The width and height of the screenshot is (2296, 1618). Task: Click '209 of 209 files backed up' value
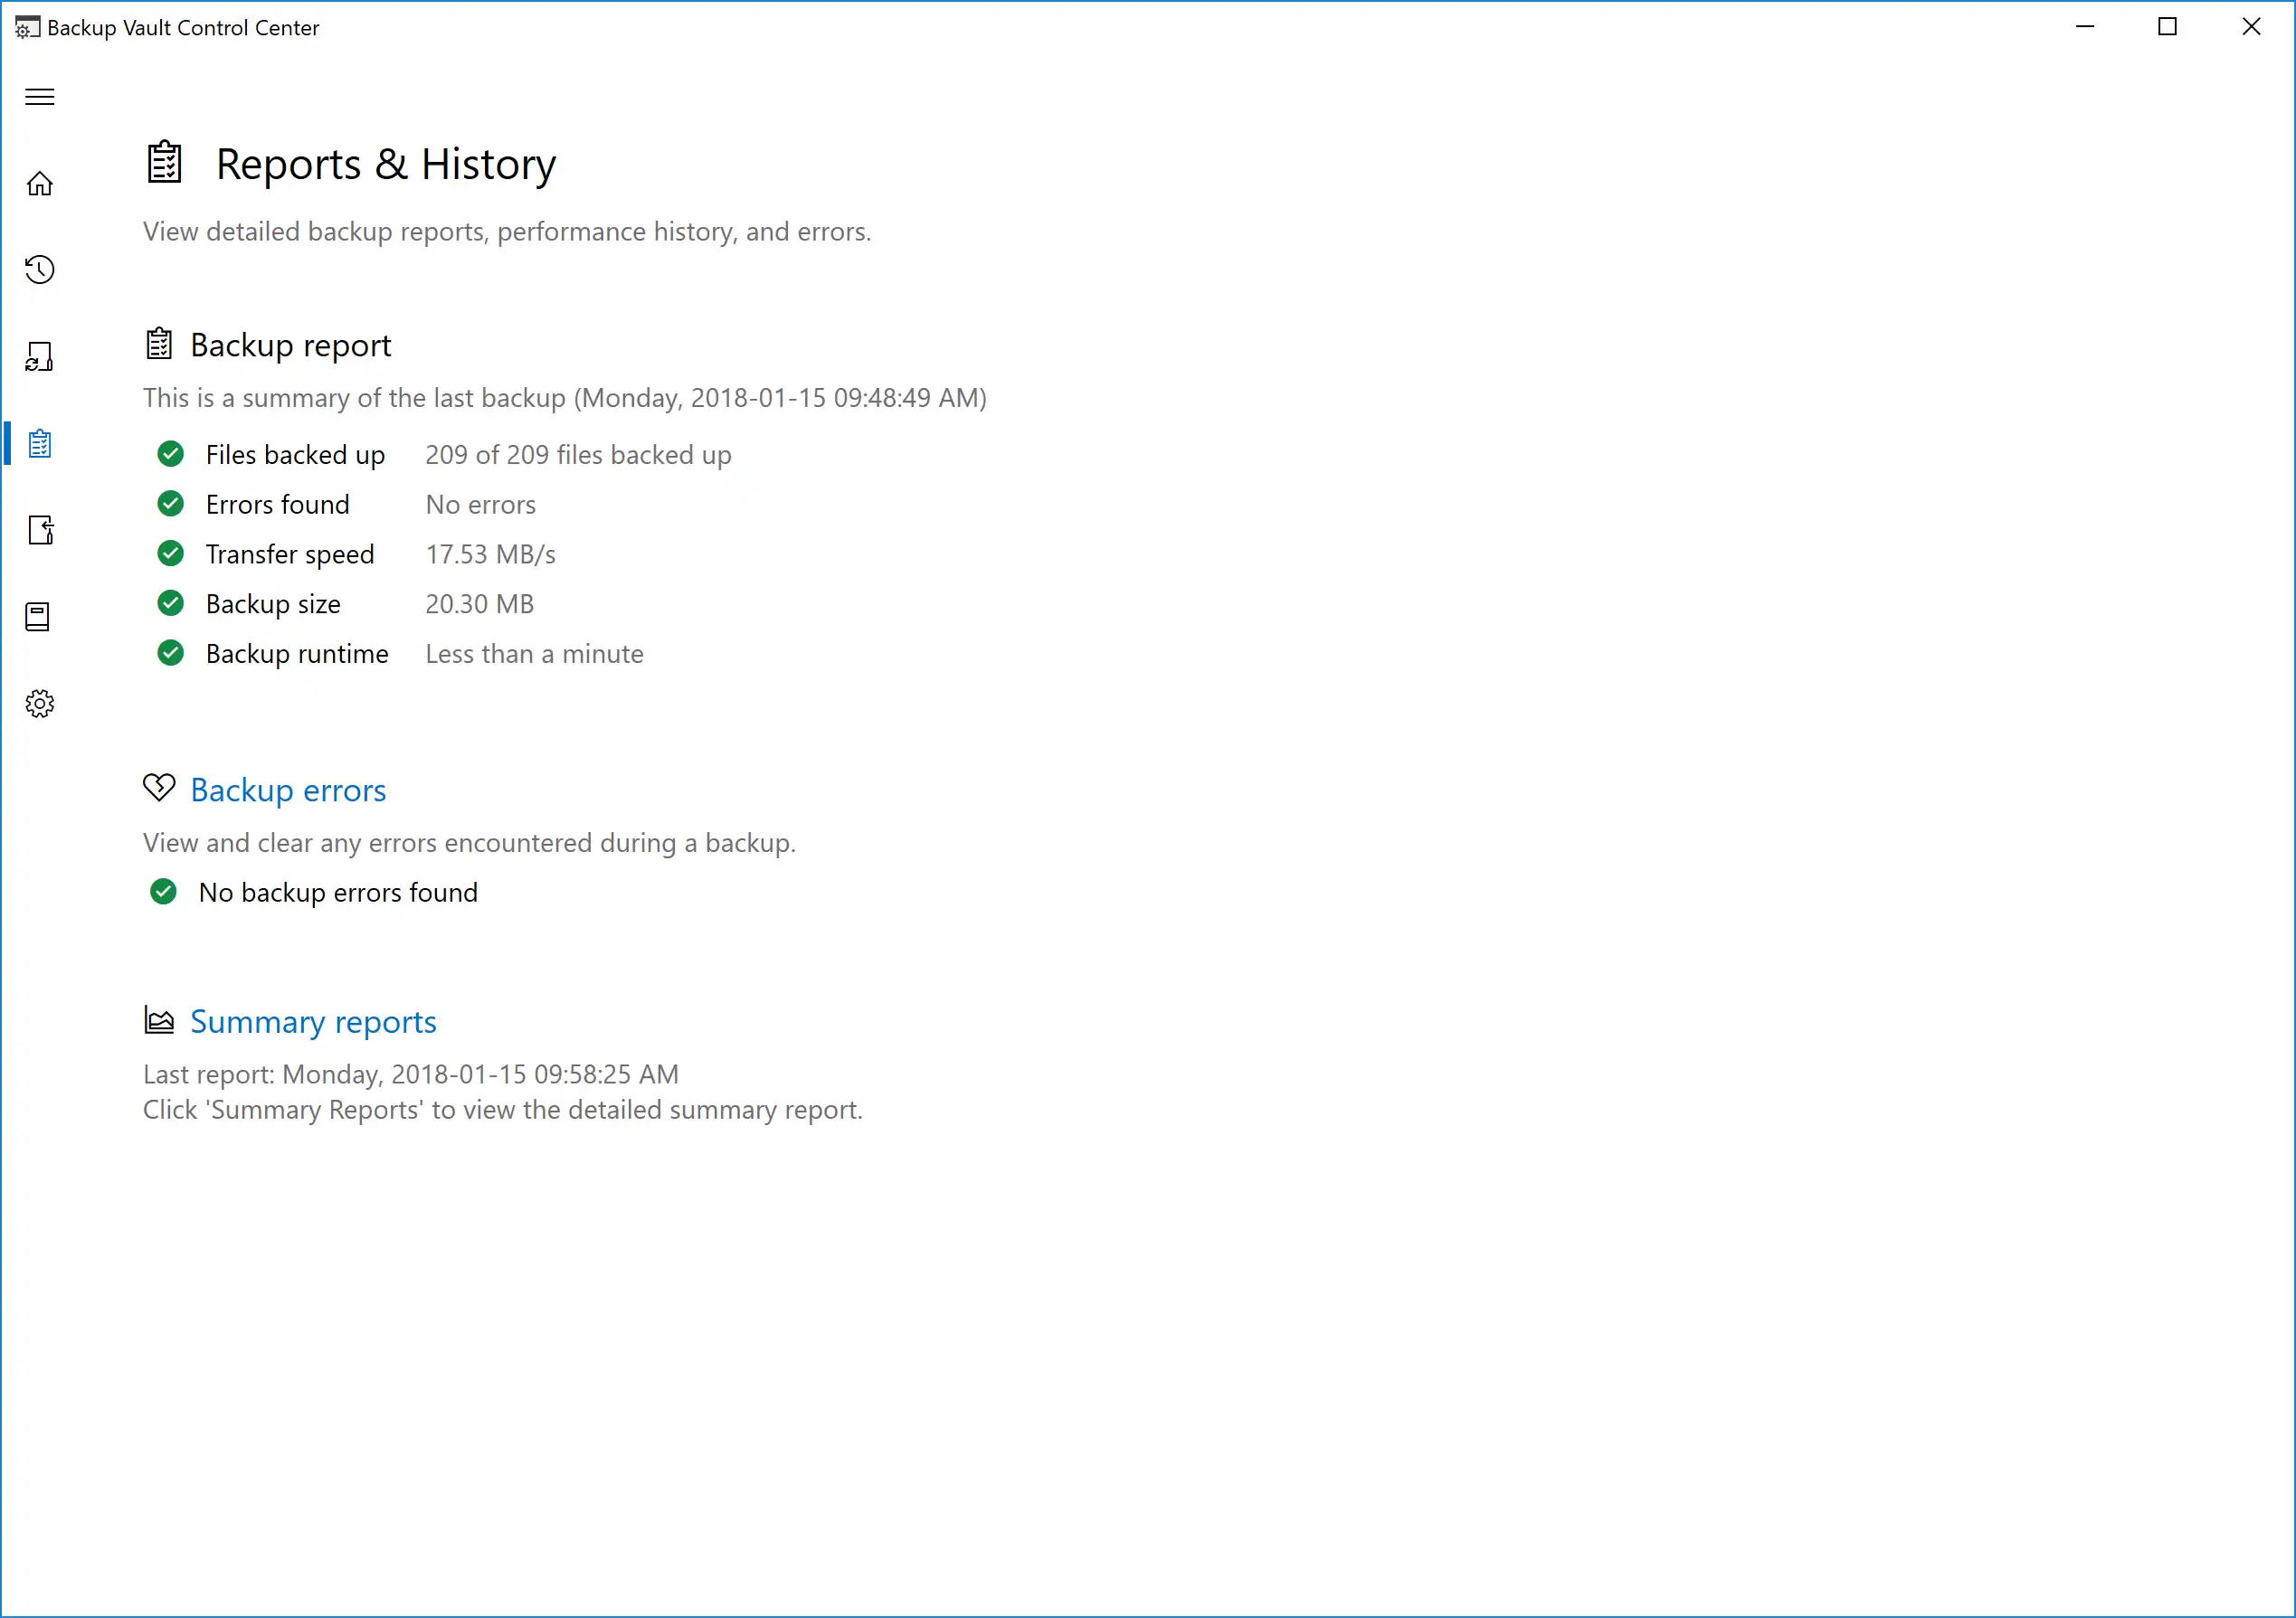coord(578,455)
